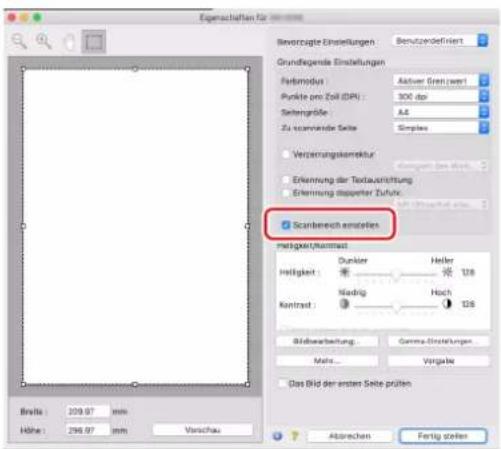Click the low contrast circle icon
Screen dimensions: 501x449
coord(344,304)
